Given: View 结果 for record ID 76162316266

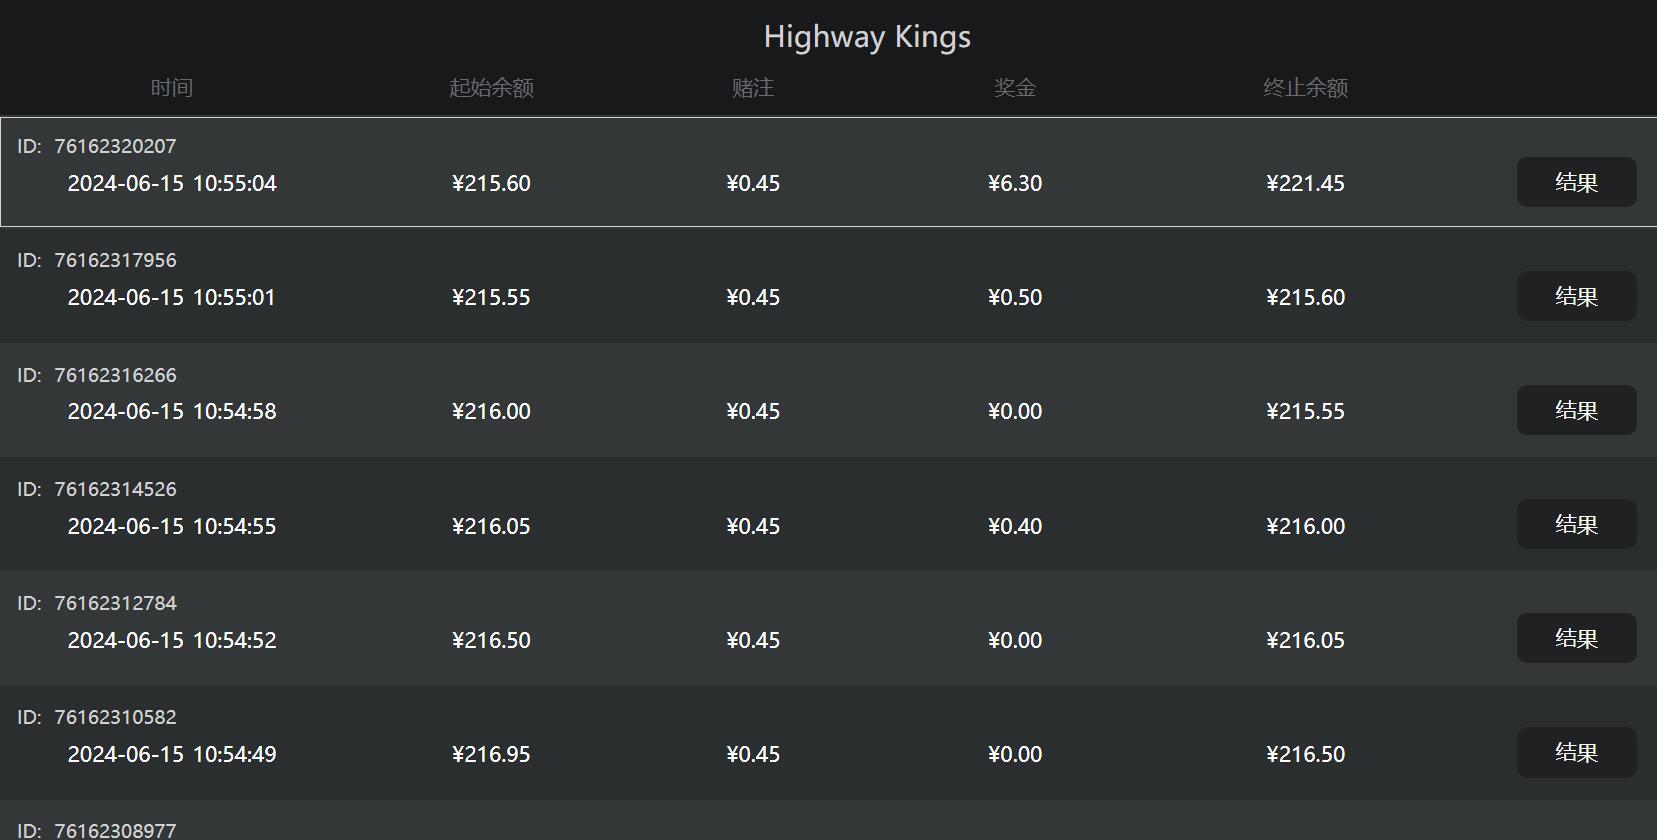Looking at the screenshot, I should [x=1576, y=410].
